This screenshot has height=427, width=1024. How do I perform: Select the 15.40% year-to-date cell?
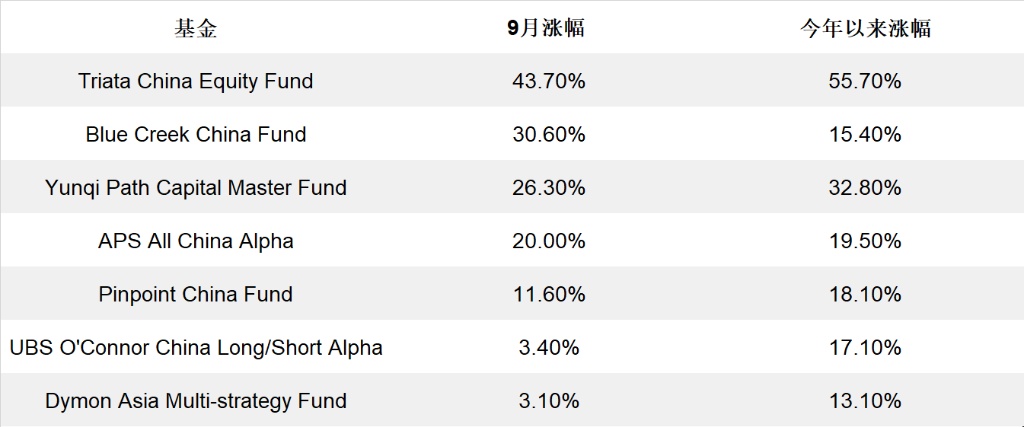(865, 134)
